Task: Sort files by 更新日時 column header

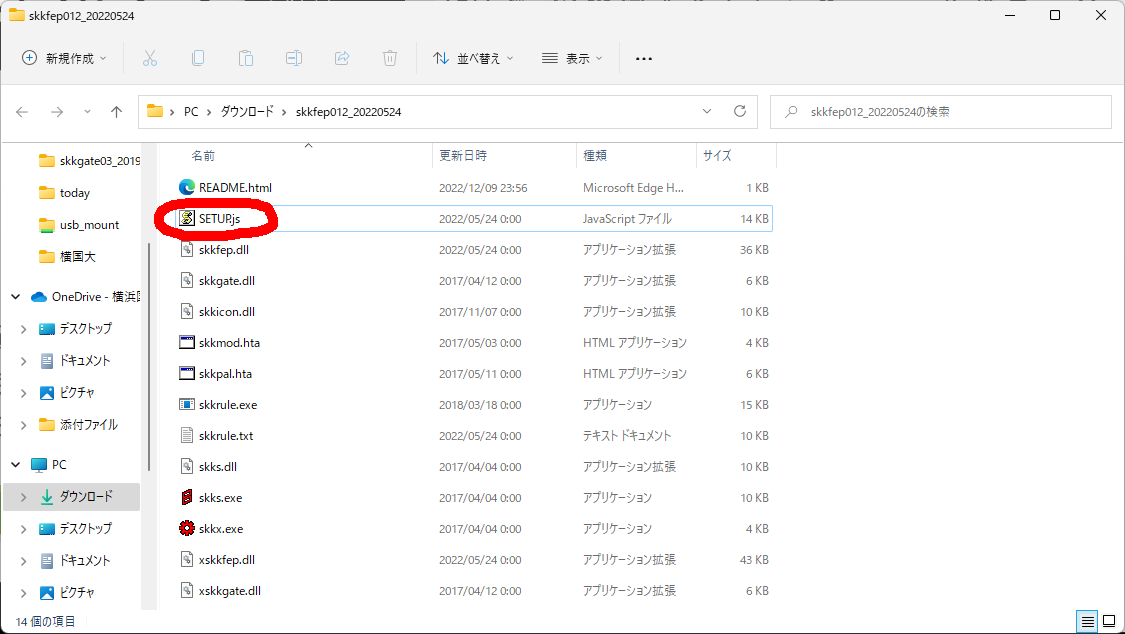Action: click(x=463, y=156)
